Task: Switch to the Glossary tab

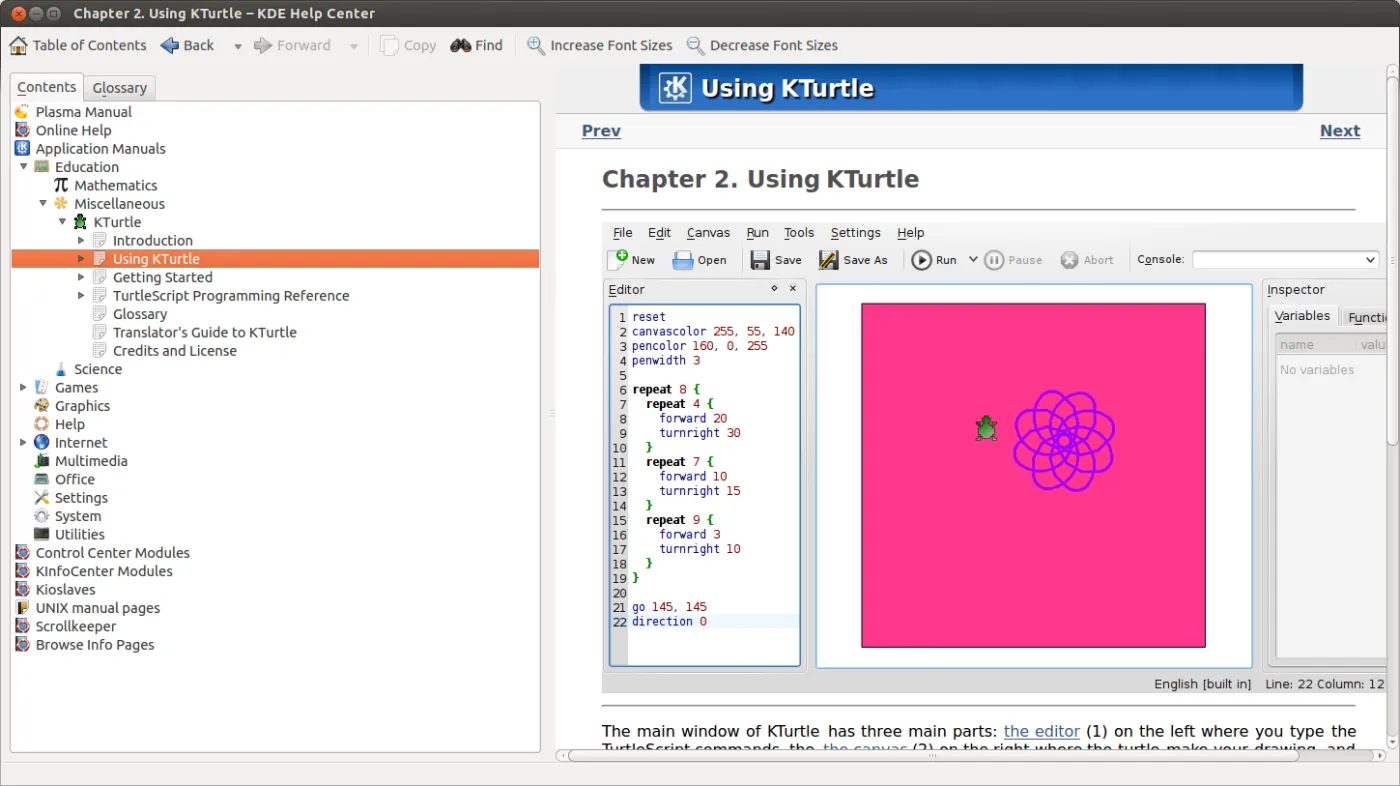Action: coord(119,88)
